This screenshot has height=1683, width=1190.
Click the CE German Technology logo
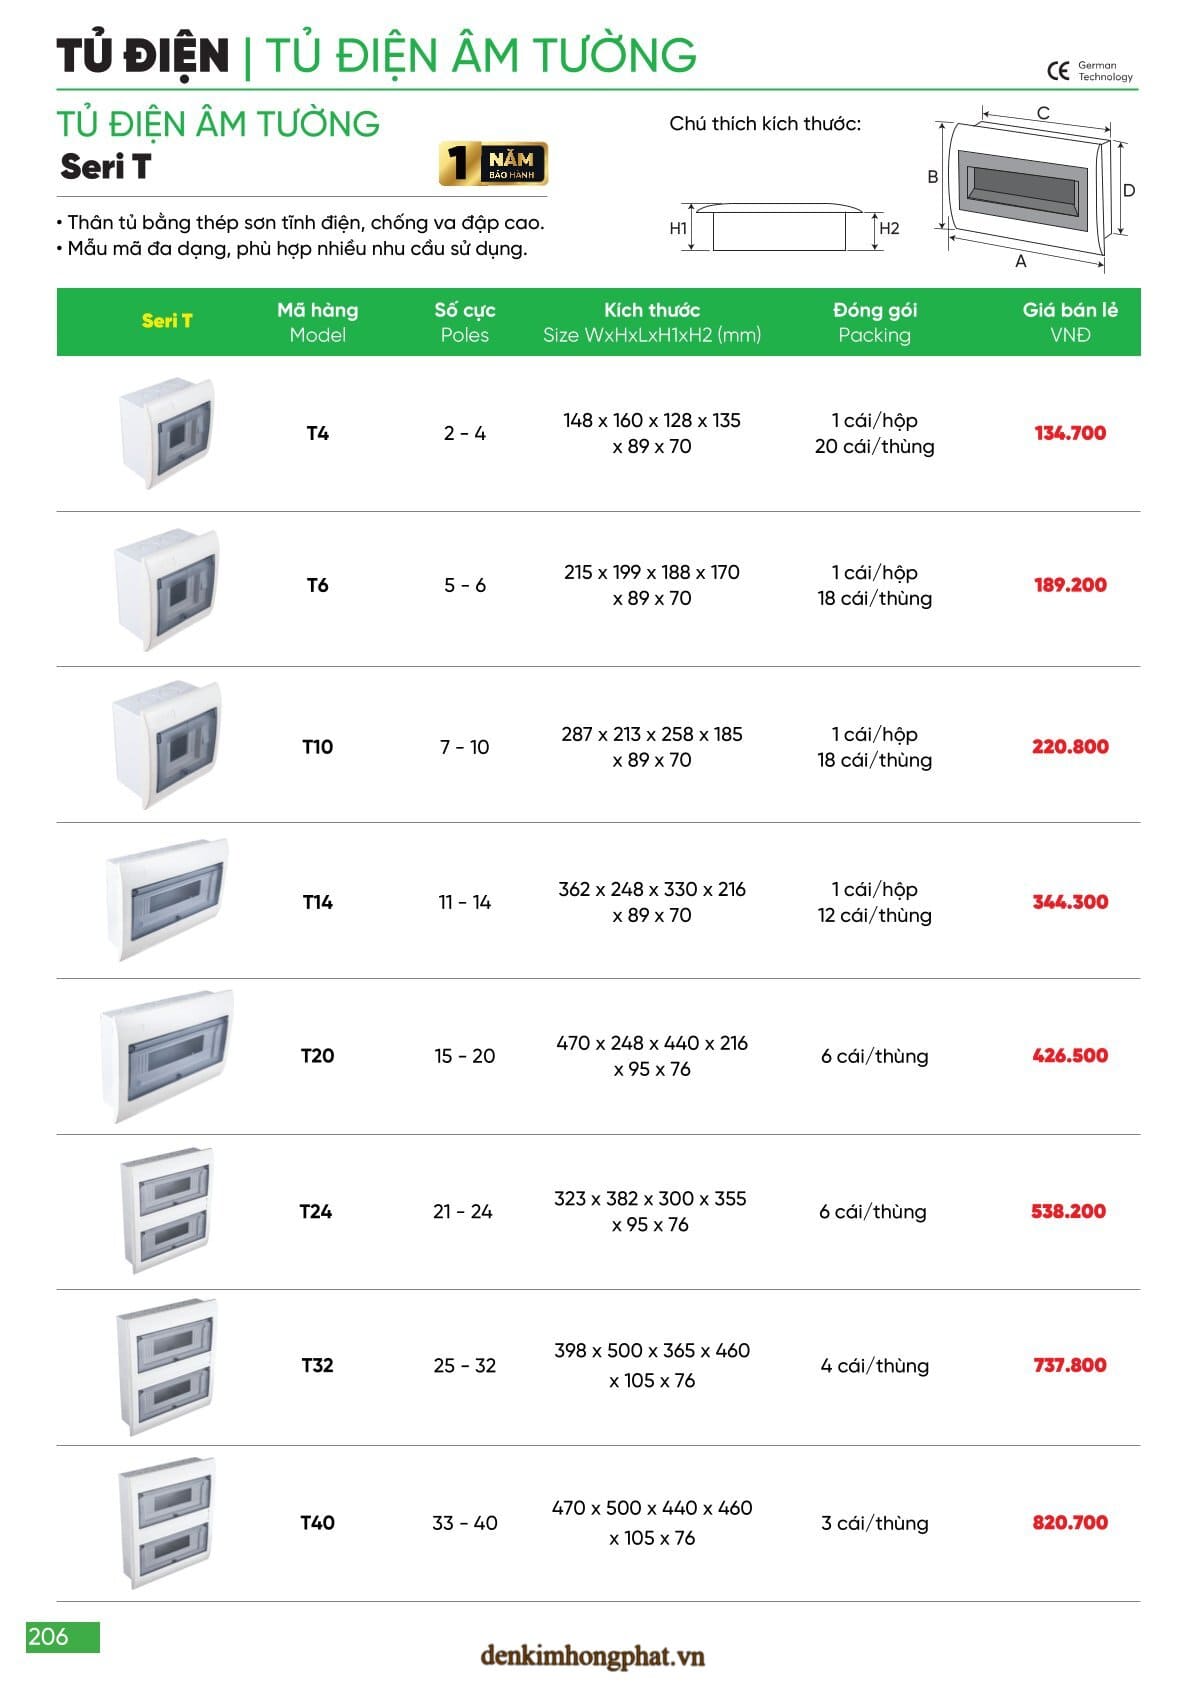click(1089, 70)
